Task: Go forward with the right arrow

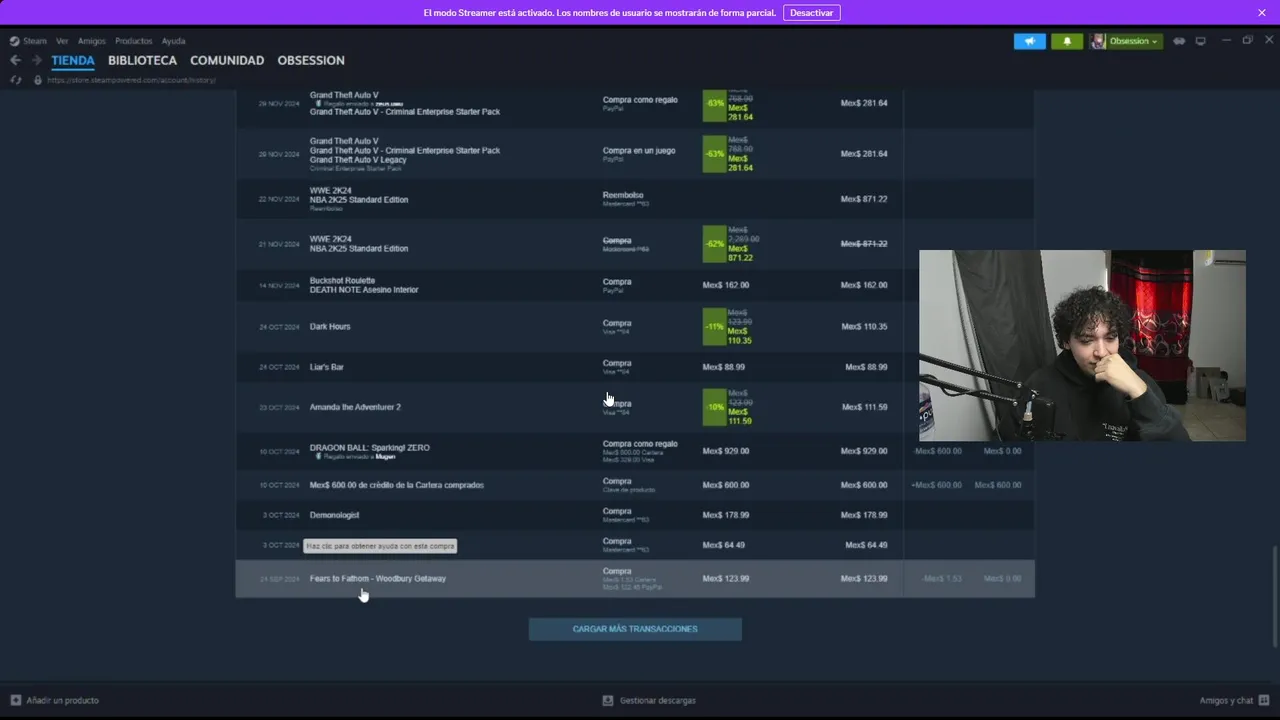Action: pos(36,60)
